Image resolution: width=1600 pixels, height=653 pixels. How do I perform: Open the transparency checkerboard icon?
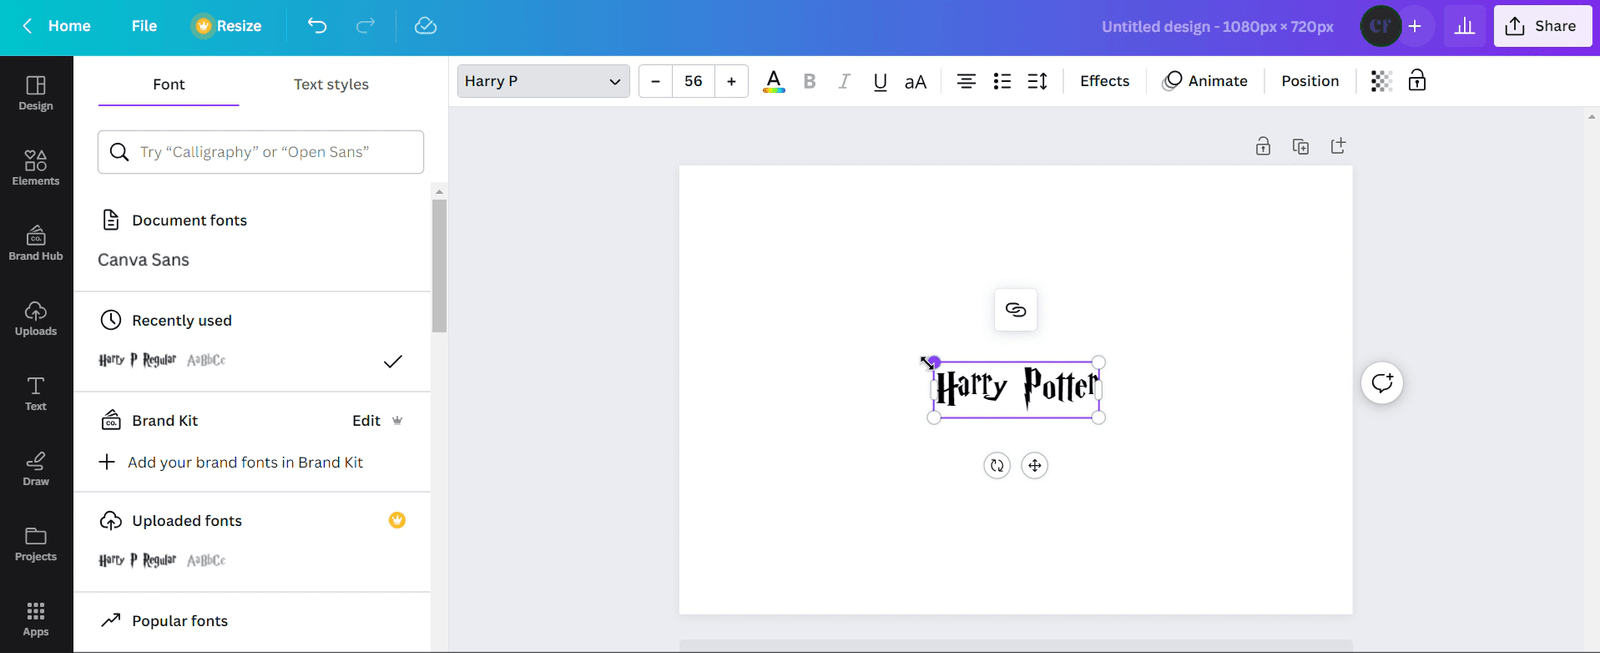coord(1381,81)
